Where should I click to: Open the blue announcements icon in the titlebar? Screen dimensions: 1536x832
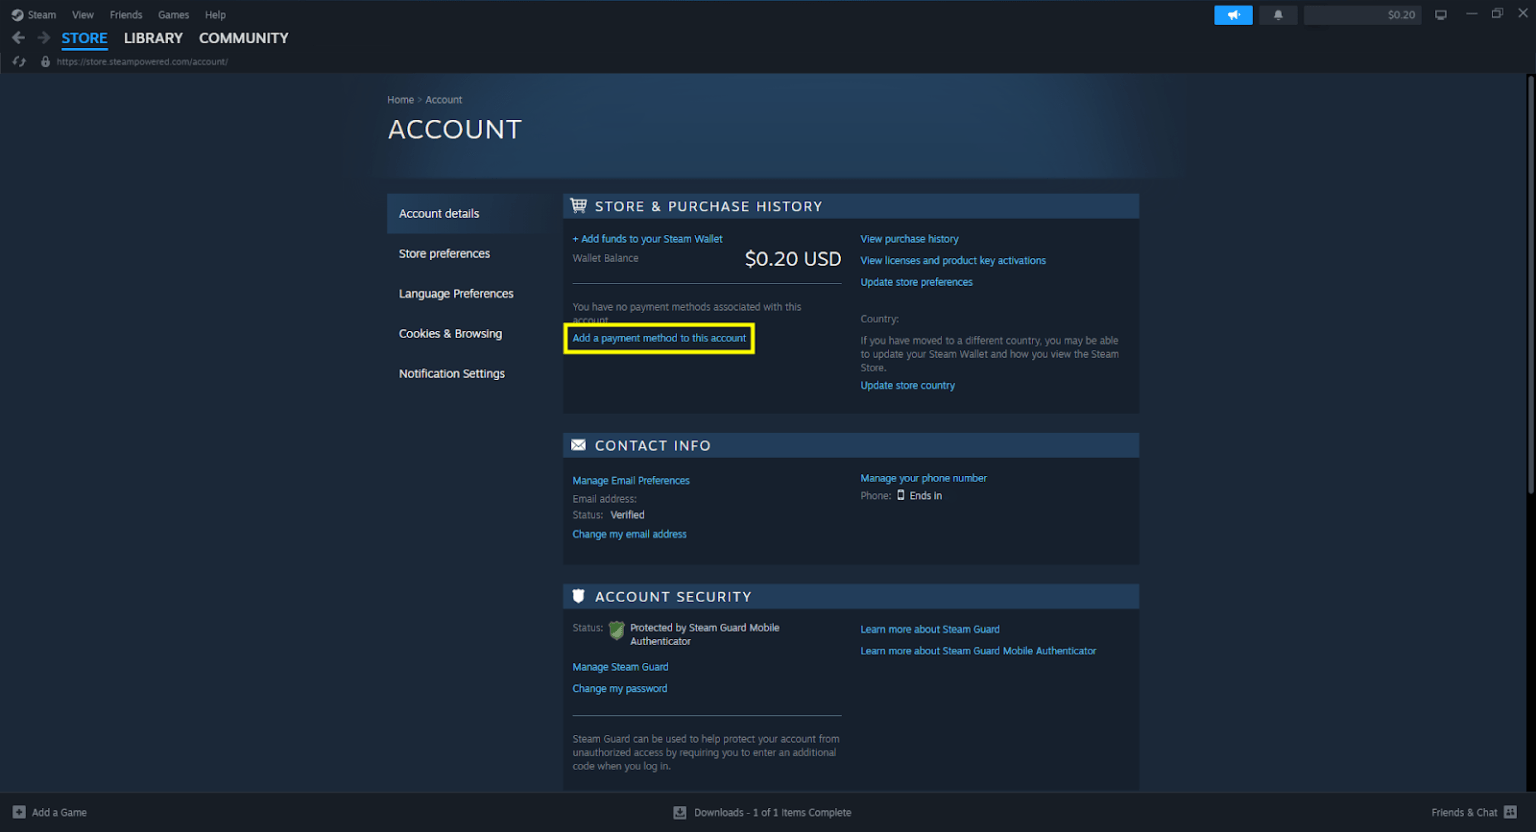click(x=1233, y=14)
